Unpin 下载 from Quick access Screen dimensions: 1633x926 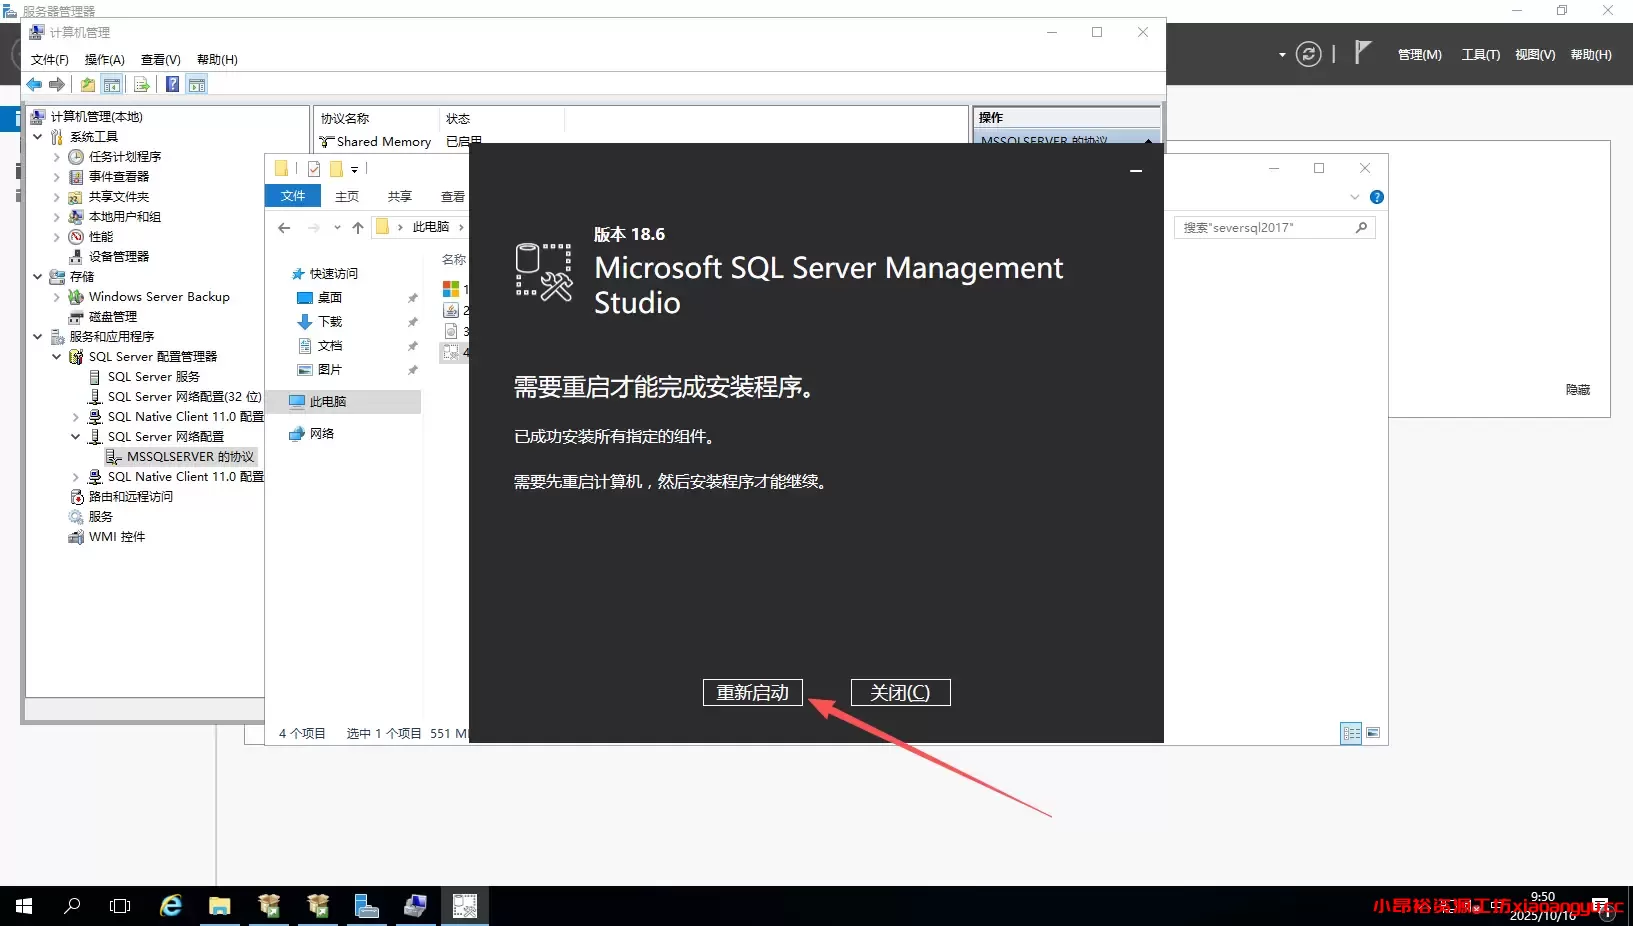[x=411, y=322]
